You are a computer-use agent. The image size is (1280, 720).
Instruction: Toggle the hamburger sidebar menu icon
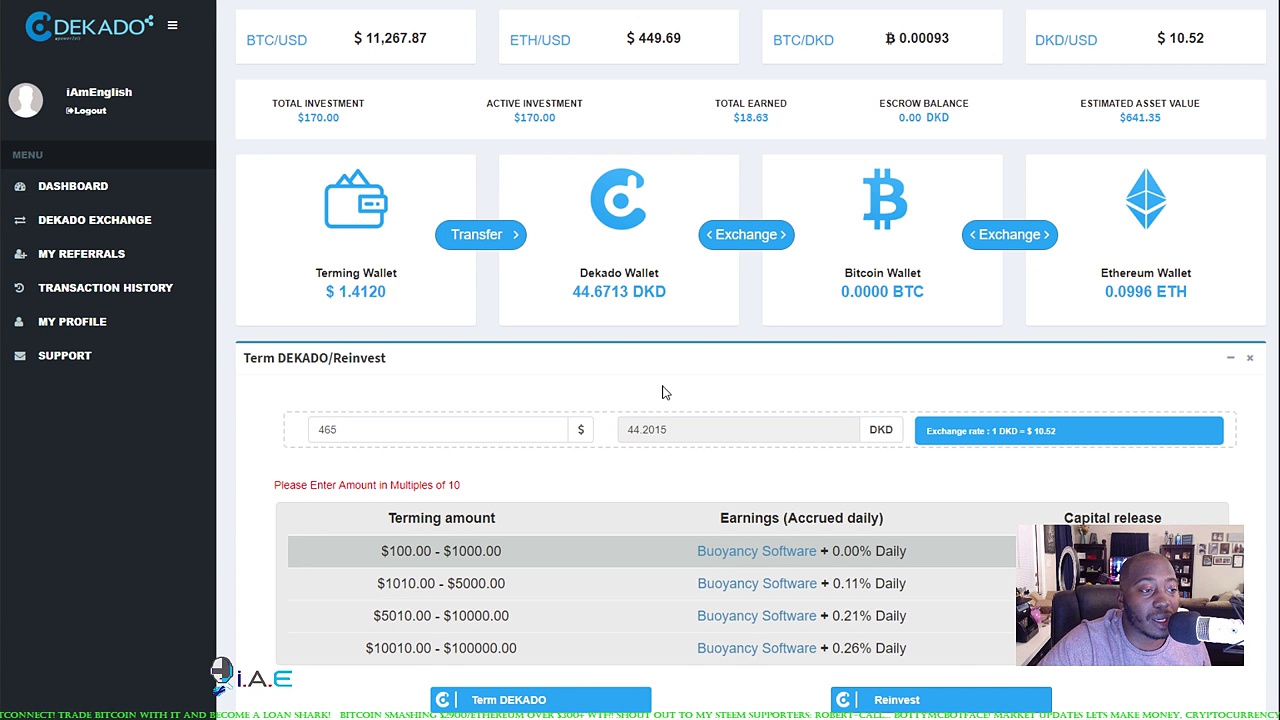pos(172,25)
